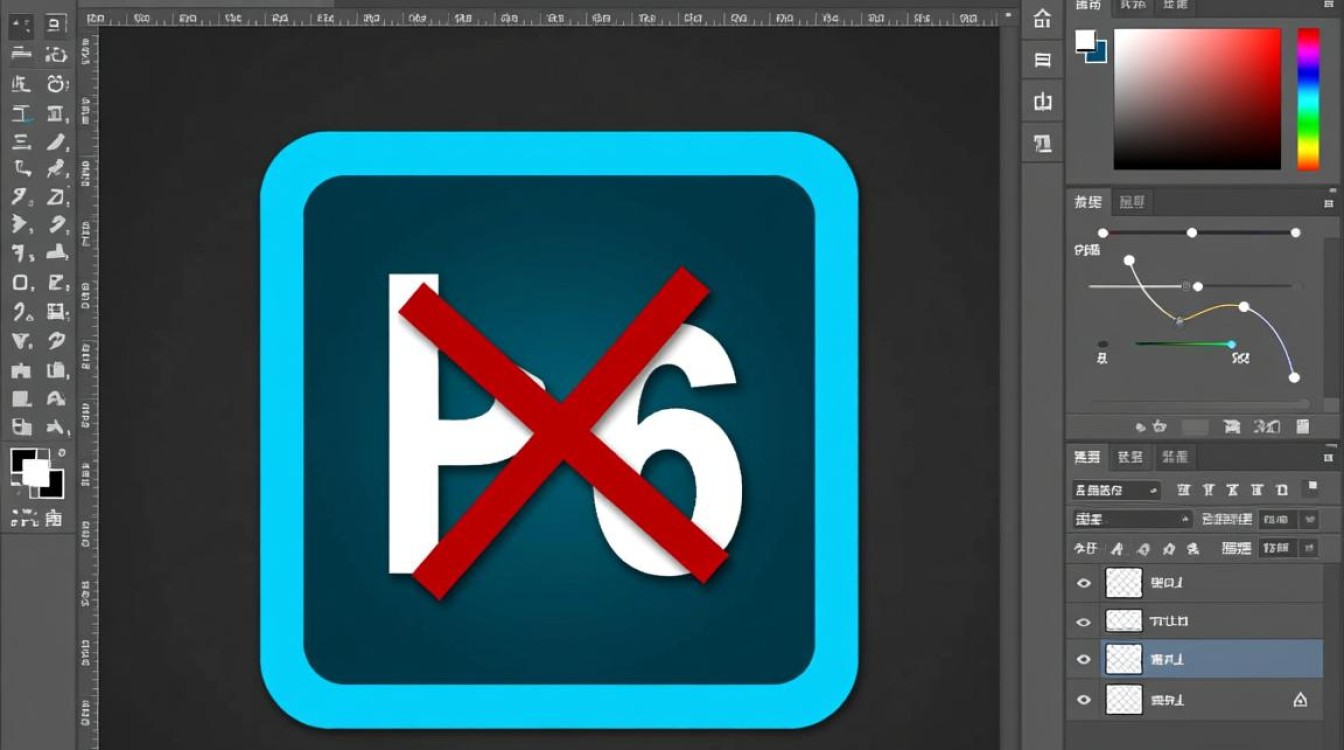Click the house-shaped icon in collapsed panel strip
1344x750 pixels.
[1042, 18]
